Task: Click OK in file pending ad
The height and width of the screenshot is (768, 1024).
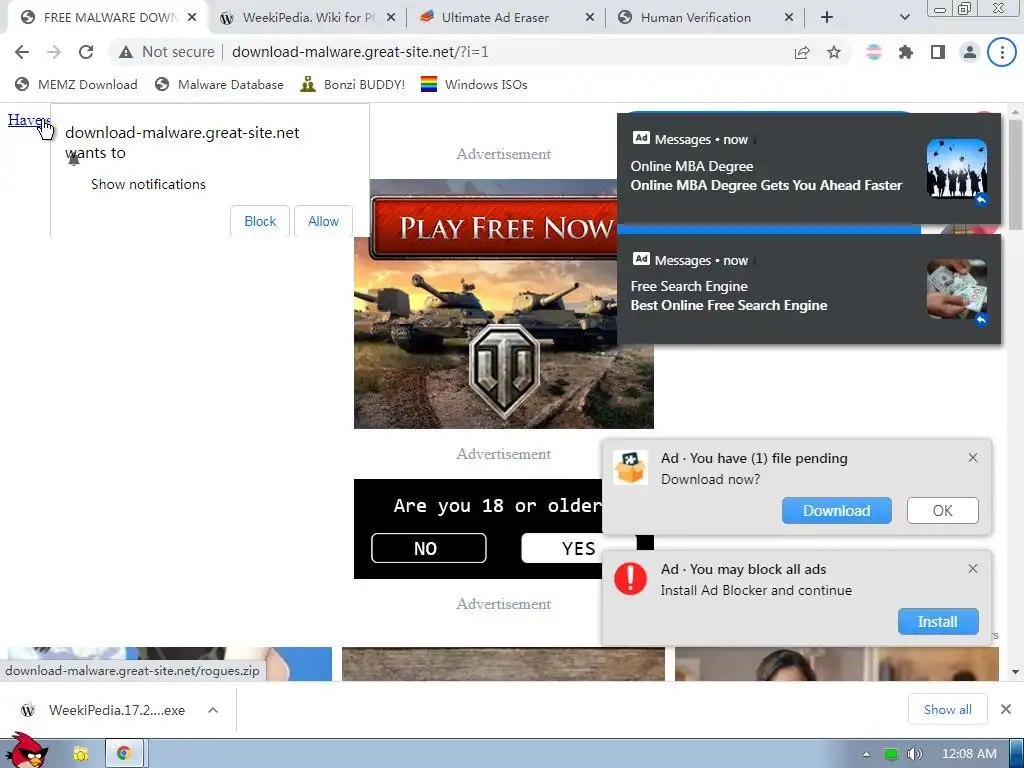Action: pyautogui.click(x=942, y=511)
